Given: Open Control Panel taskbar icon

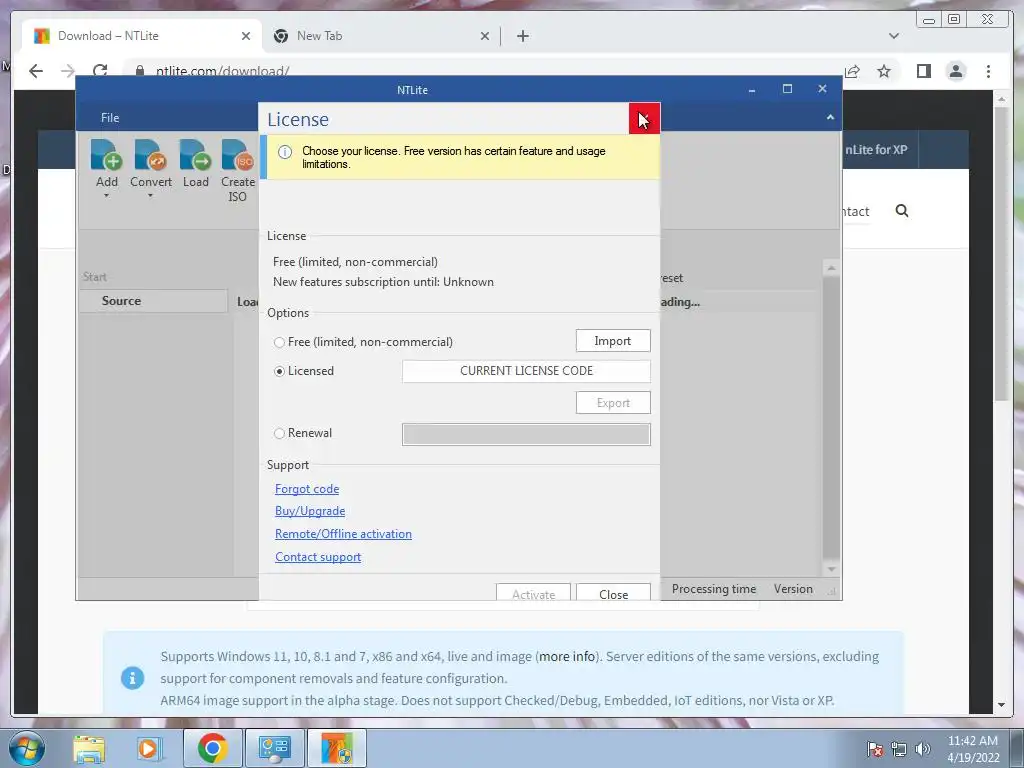Looking at the screenshot, I should coord(274,748).
